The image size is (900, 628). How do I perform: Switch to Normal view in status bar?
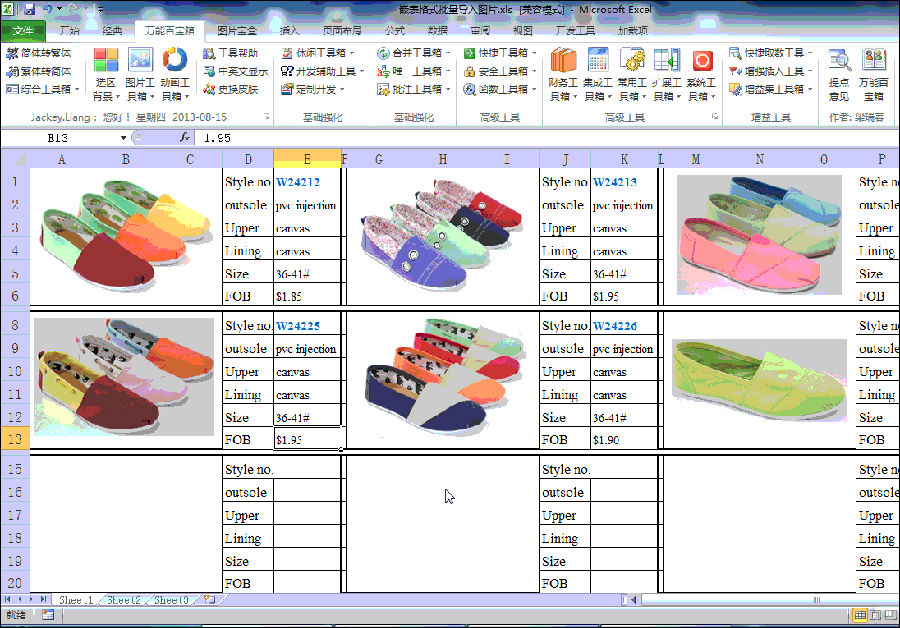coord(860,615)
